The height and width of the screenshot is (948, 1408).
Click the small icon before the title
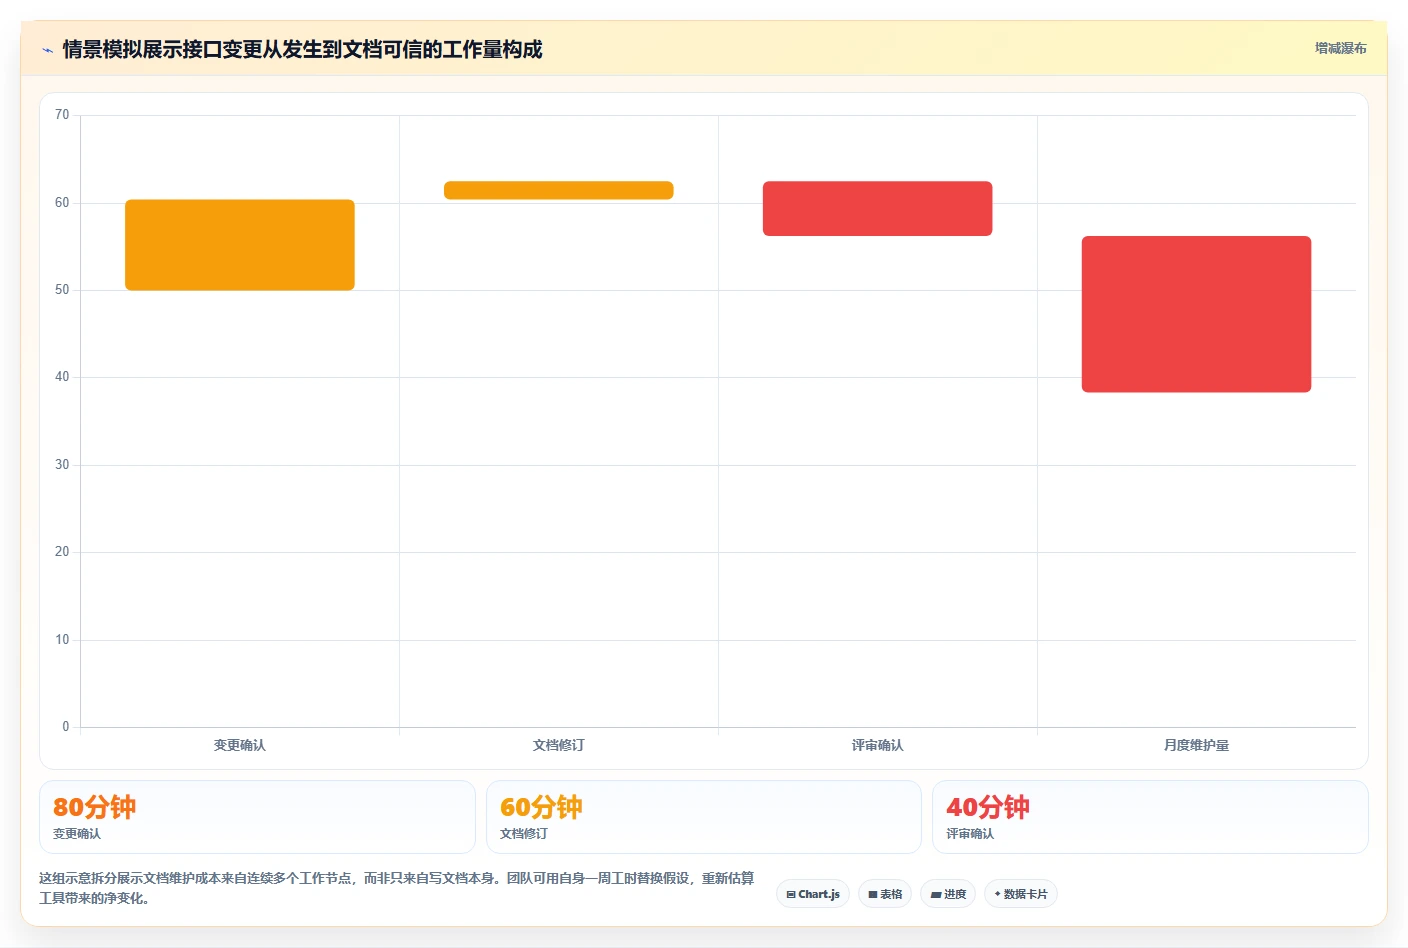47,50
